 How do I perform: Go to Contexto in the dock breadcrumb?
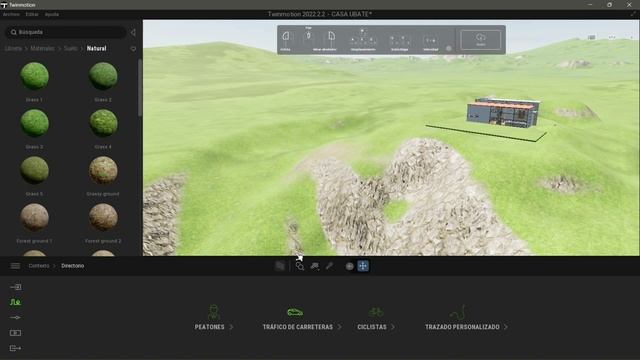(x=39, y=266)
